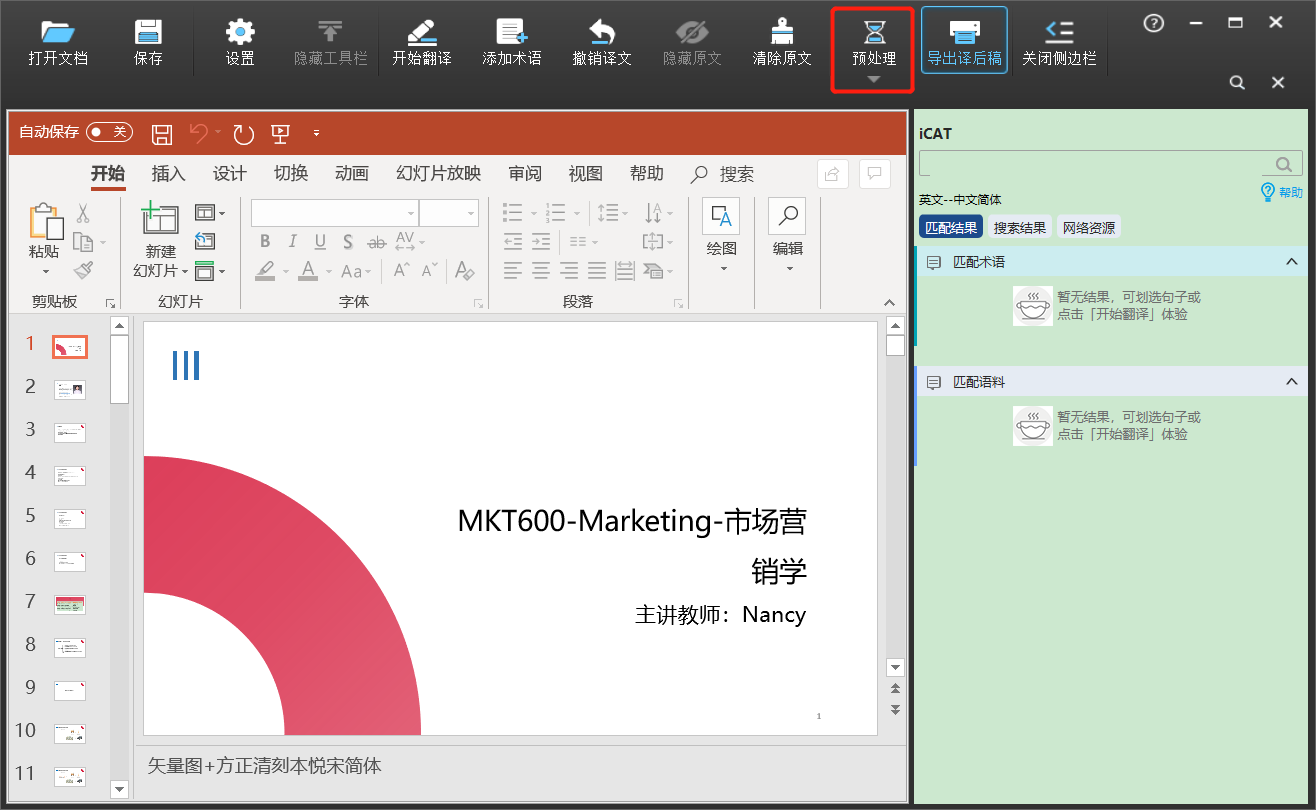
Task: Collapse the 匹配术语 section
Action: [1291, 262]
